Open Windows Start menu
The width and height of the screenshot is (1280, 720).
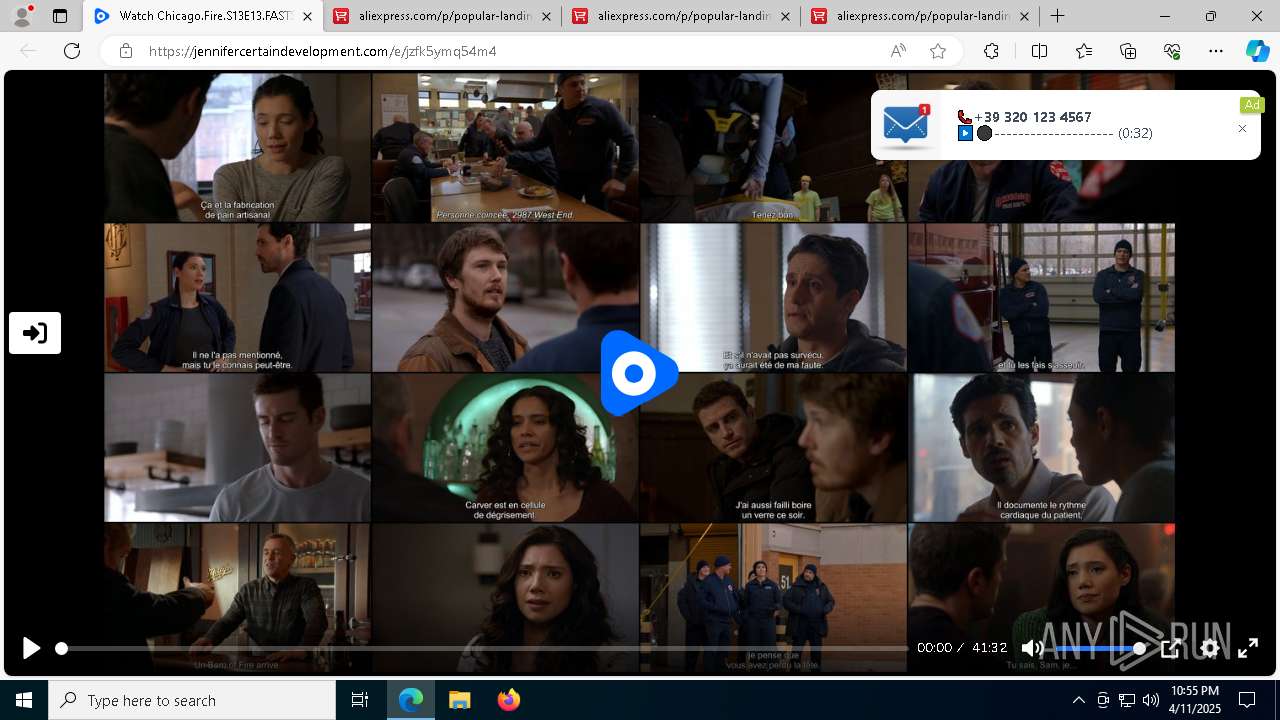[x=24, y=700]
